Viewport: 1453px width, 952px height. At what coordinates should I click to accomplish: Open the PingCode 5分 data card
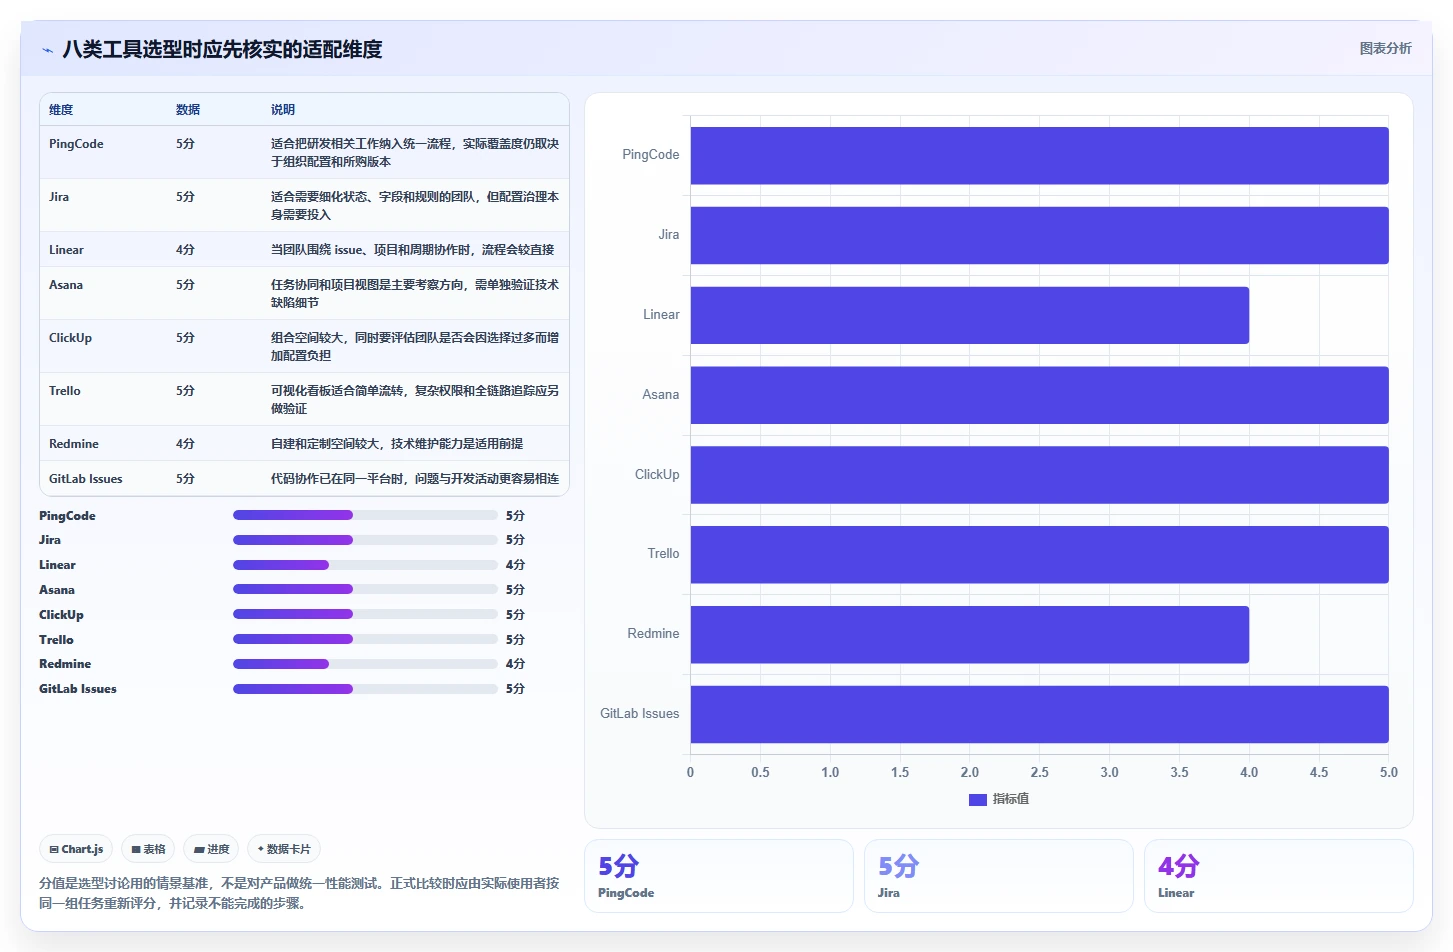(x=718, y=876)
